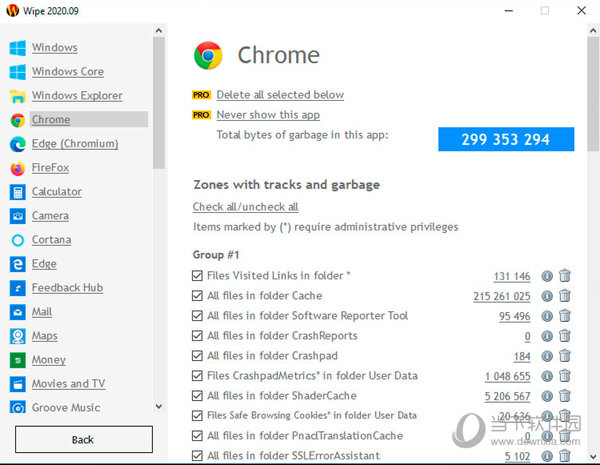The image size is (600, 465).
Task: Uncheck All files in folder Cache
Action: (197, 296)
